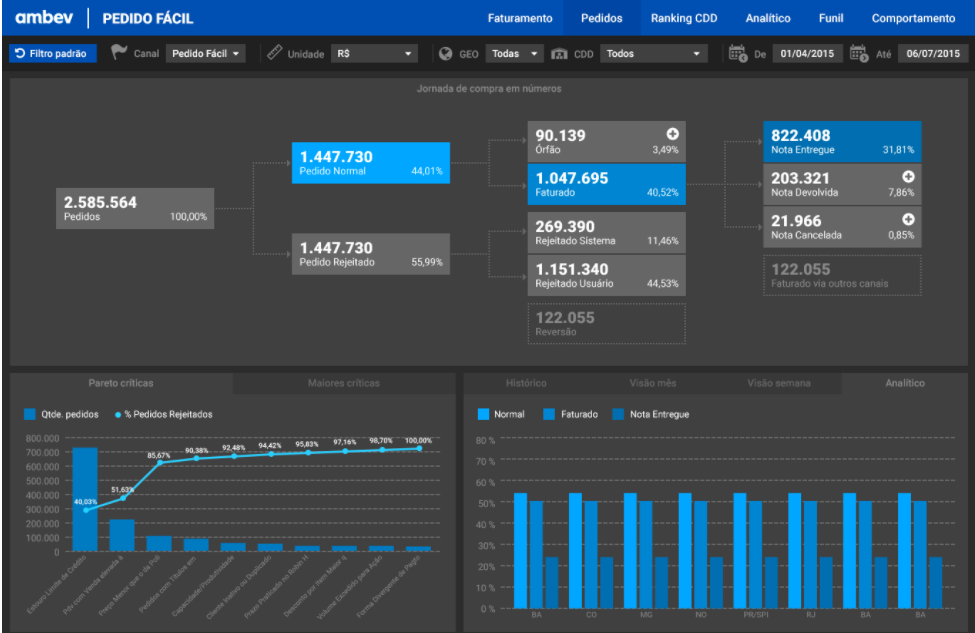Click the 85,67% point on Pareto line
The image size is (975, 633).
(160, 462)
